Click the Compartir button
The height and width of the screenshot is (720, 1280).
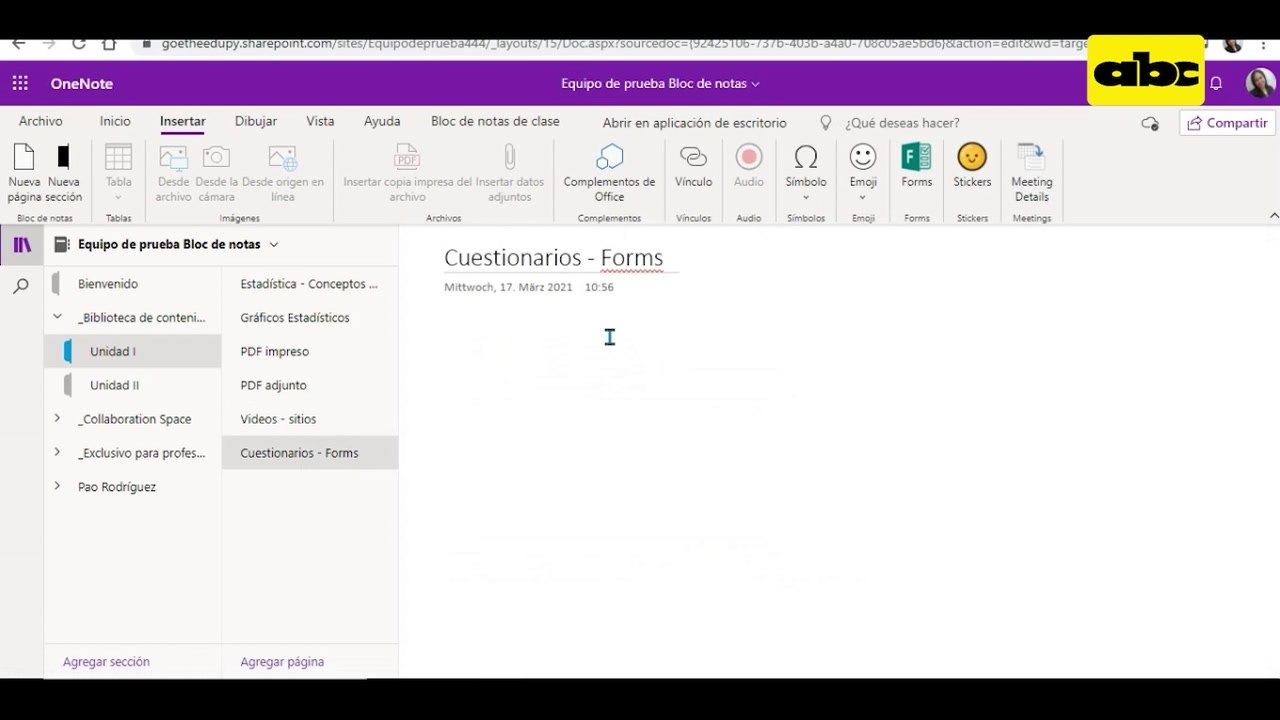(1227, 123)
